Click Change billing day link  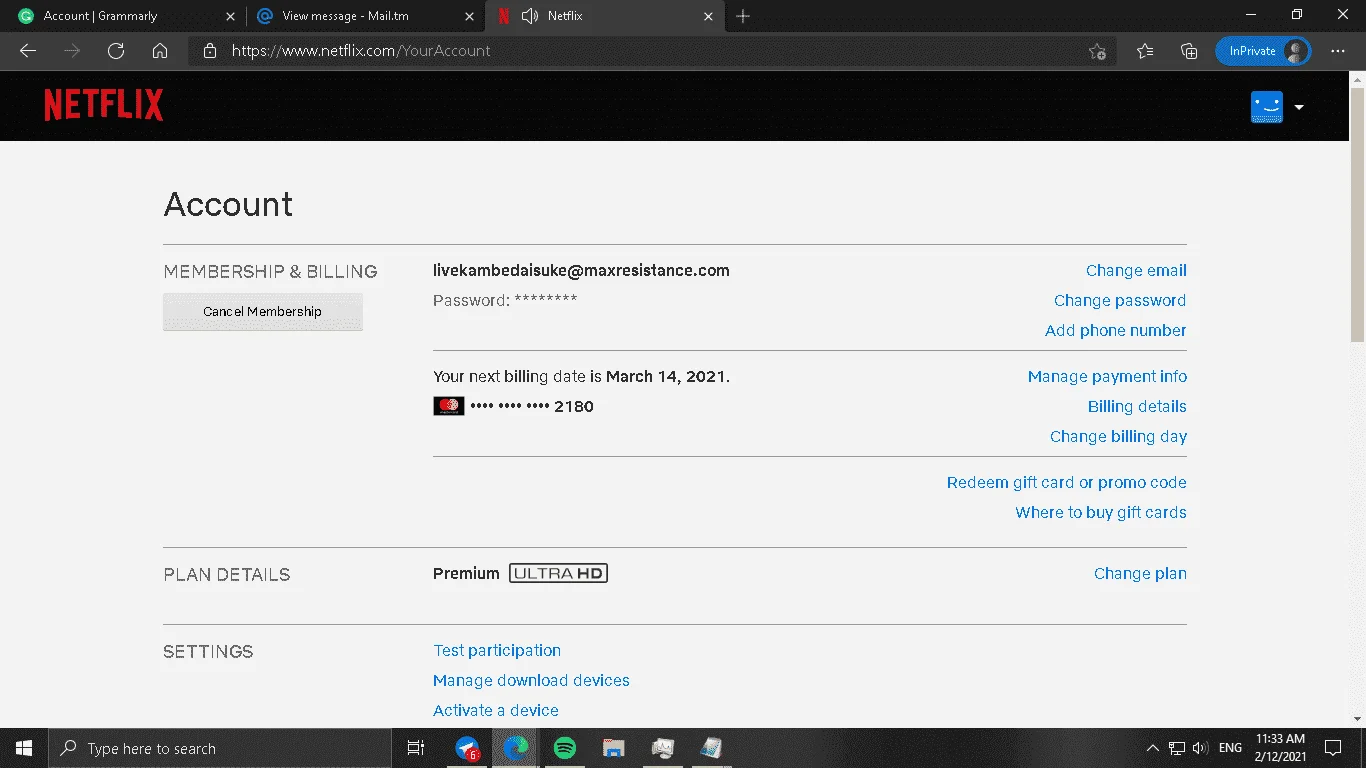1118,437
